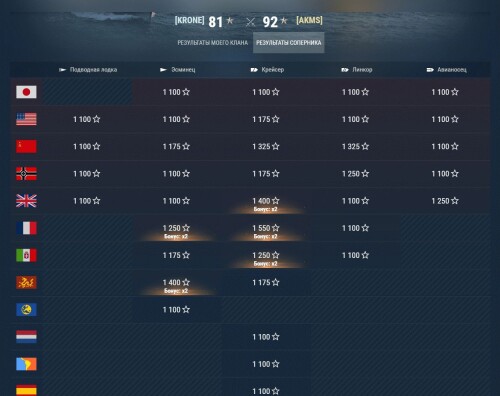Click French cruiser 1 550 bonus cell
The width and height of the screenshot is (500, 396).
266,228
